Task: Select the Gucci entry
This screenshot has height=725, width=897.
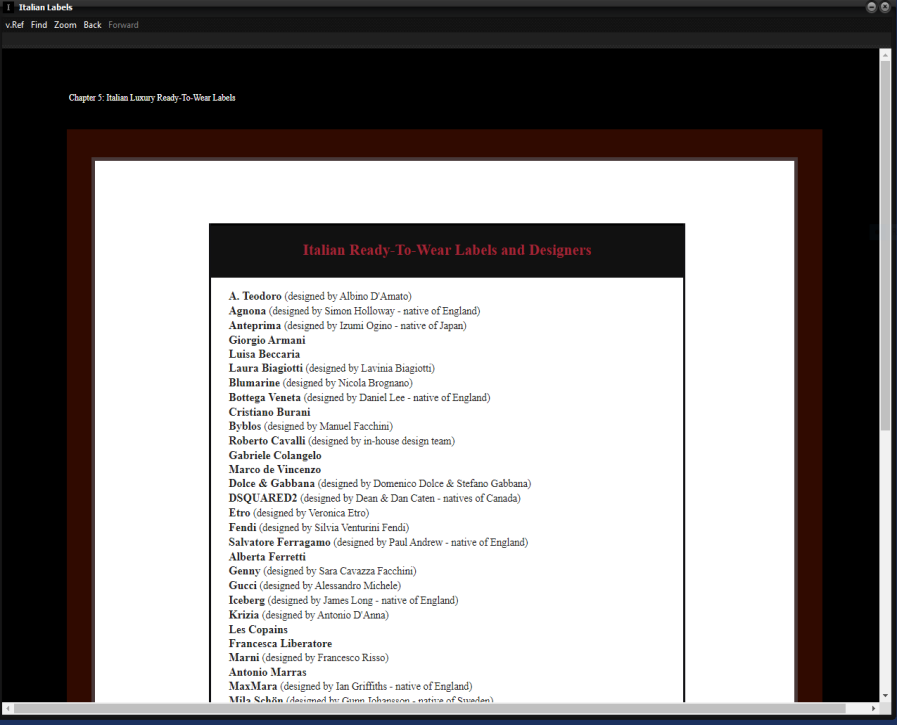Action: 315,586
